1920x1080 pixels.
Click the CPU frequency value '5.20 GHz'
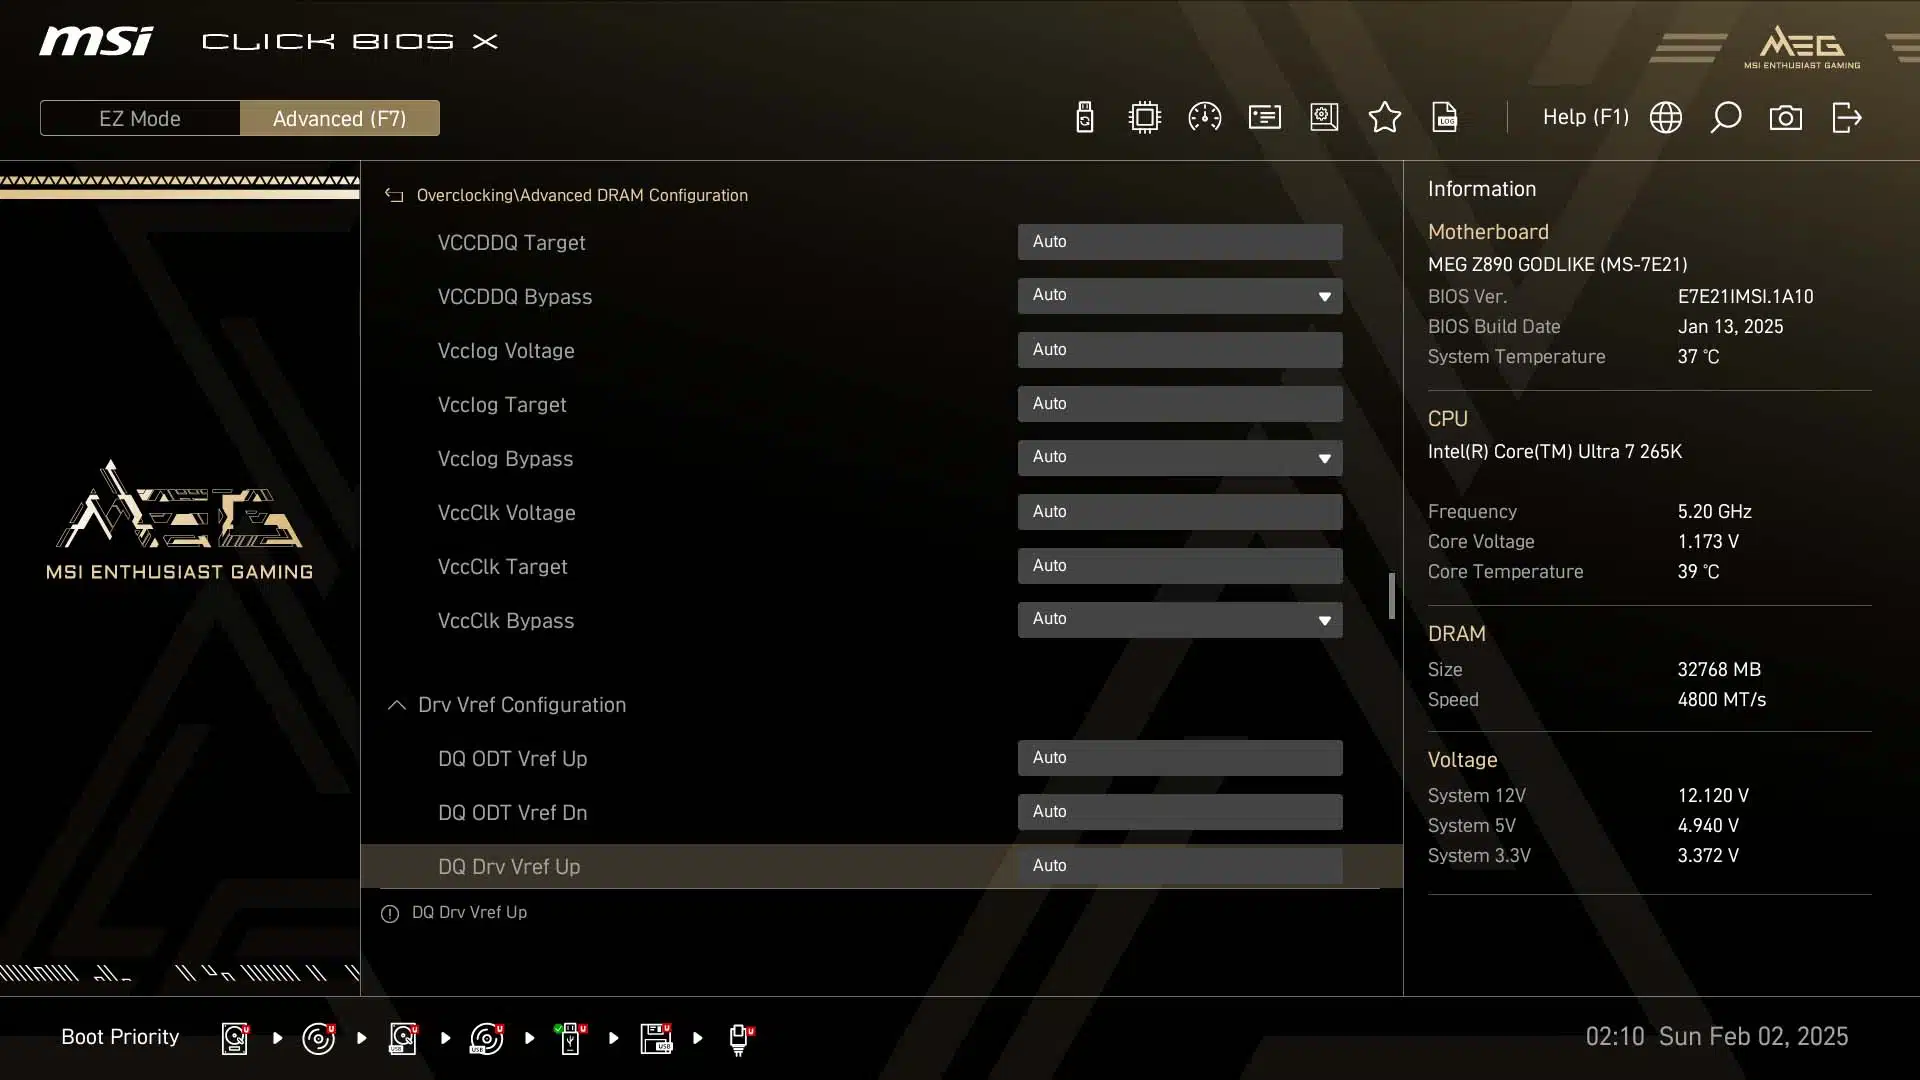pyautogui.click(x=1714, y=512)
